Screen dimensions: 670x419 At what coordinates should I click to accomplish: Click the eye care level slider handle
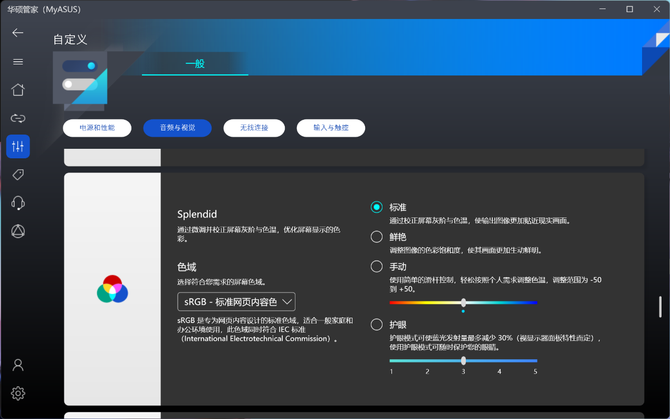(x=464, y=361)
